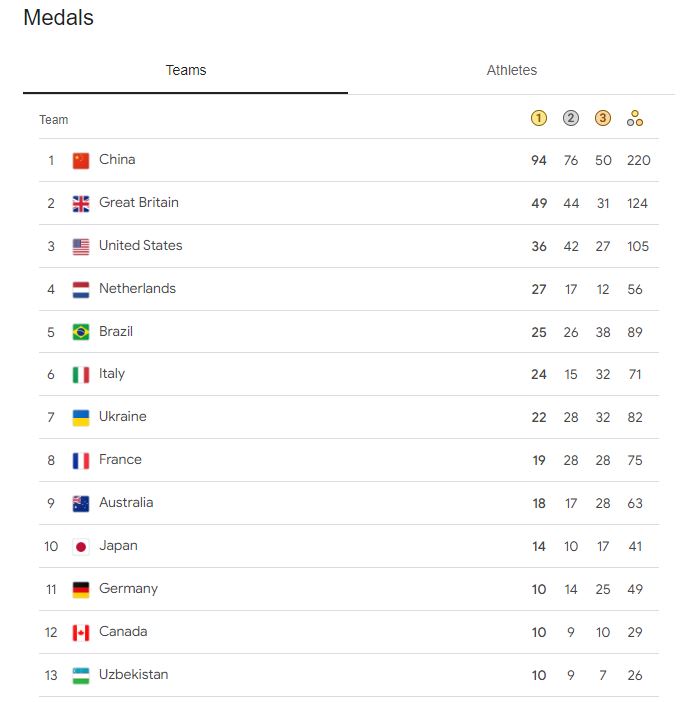Open the France team entry
This screenshot has width=690, height=702.
(x=349, y=460)
